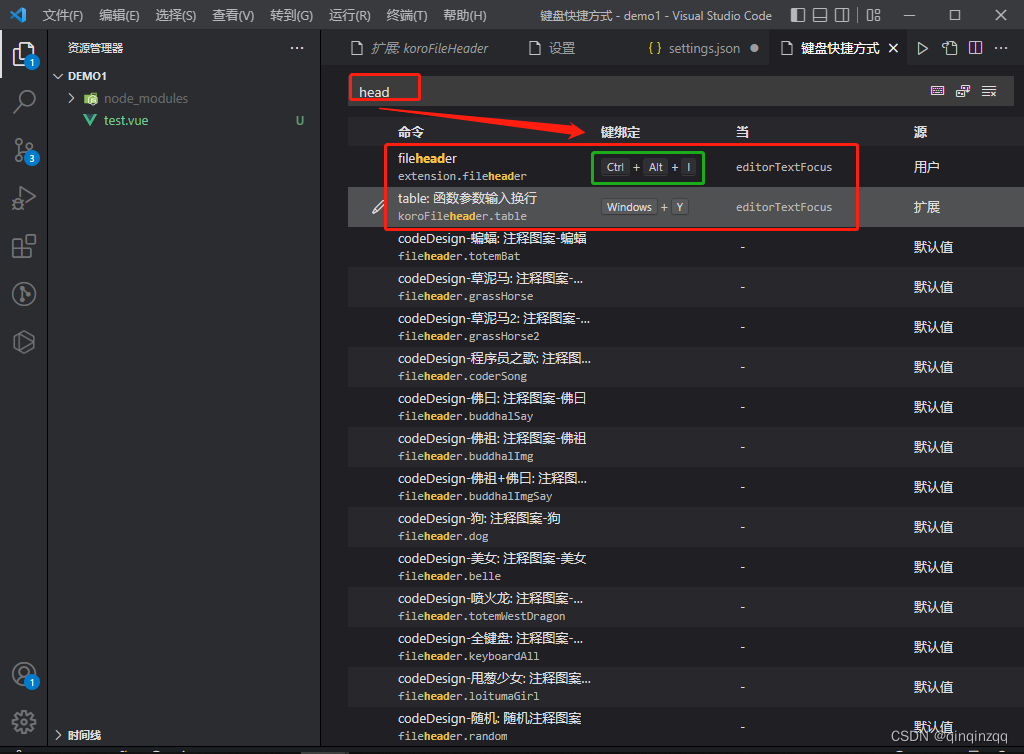Open the 编辑(E) menu

coord(120,15)
